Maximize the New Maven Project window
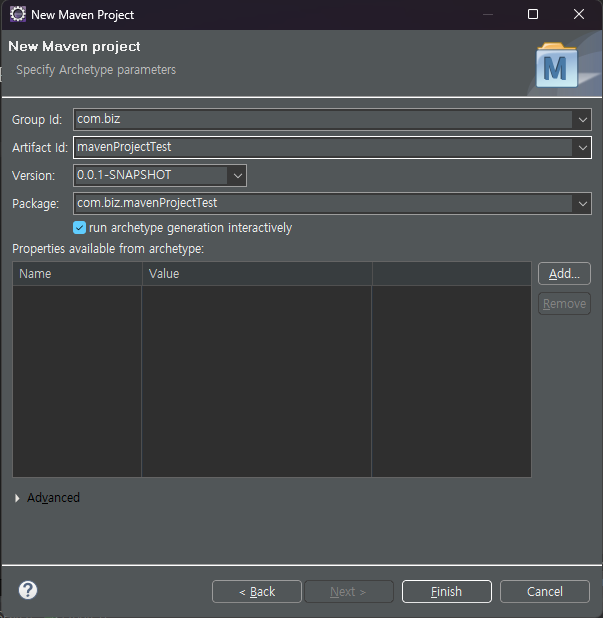 pos(533,14)
